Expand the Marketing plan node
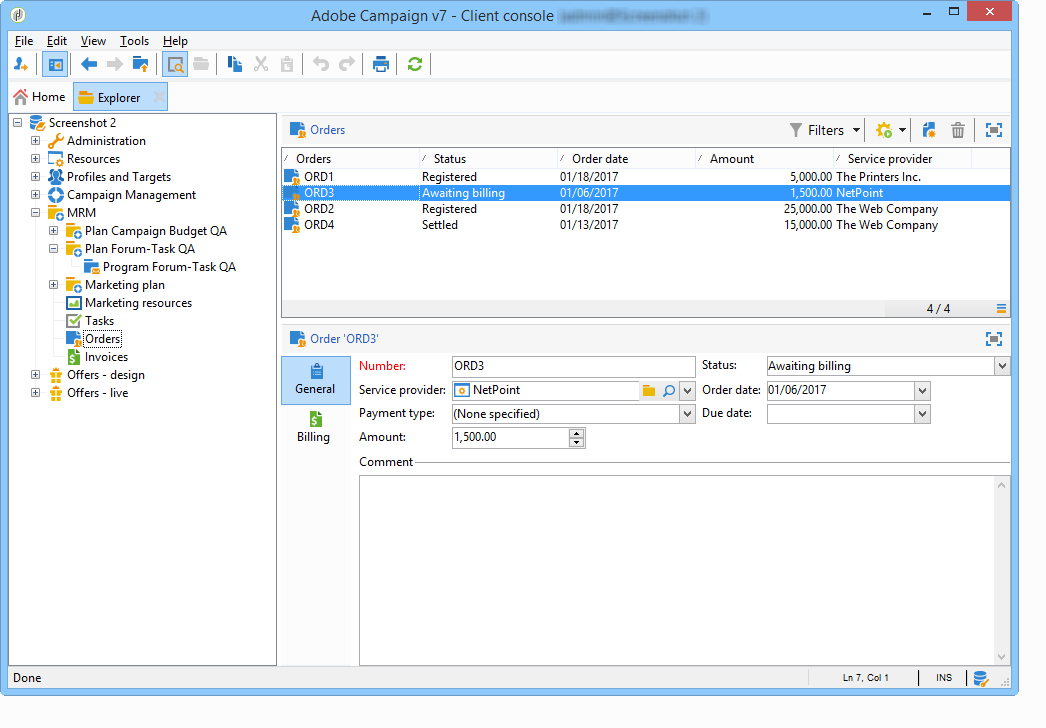The image size is (1046, 728). [x=53, y=285]
